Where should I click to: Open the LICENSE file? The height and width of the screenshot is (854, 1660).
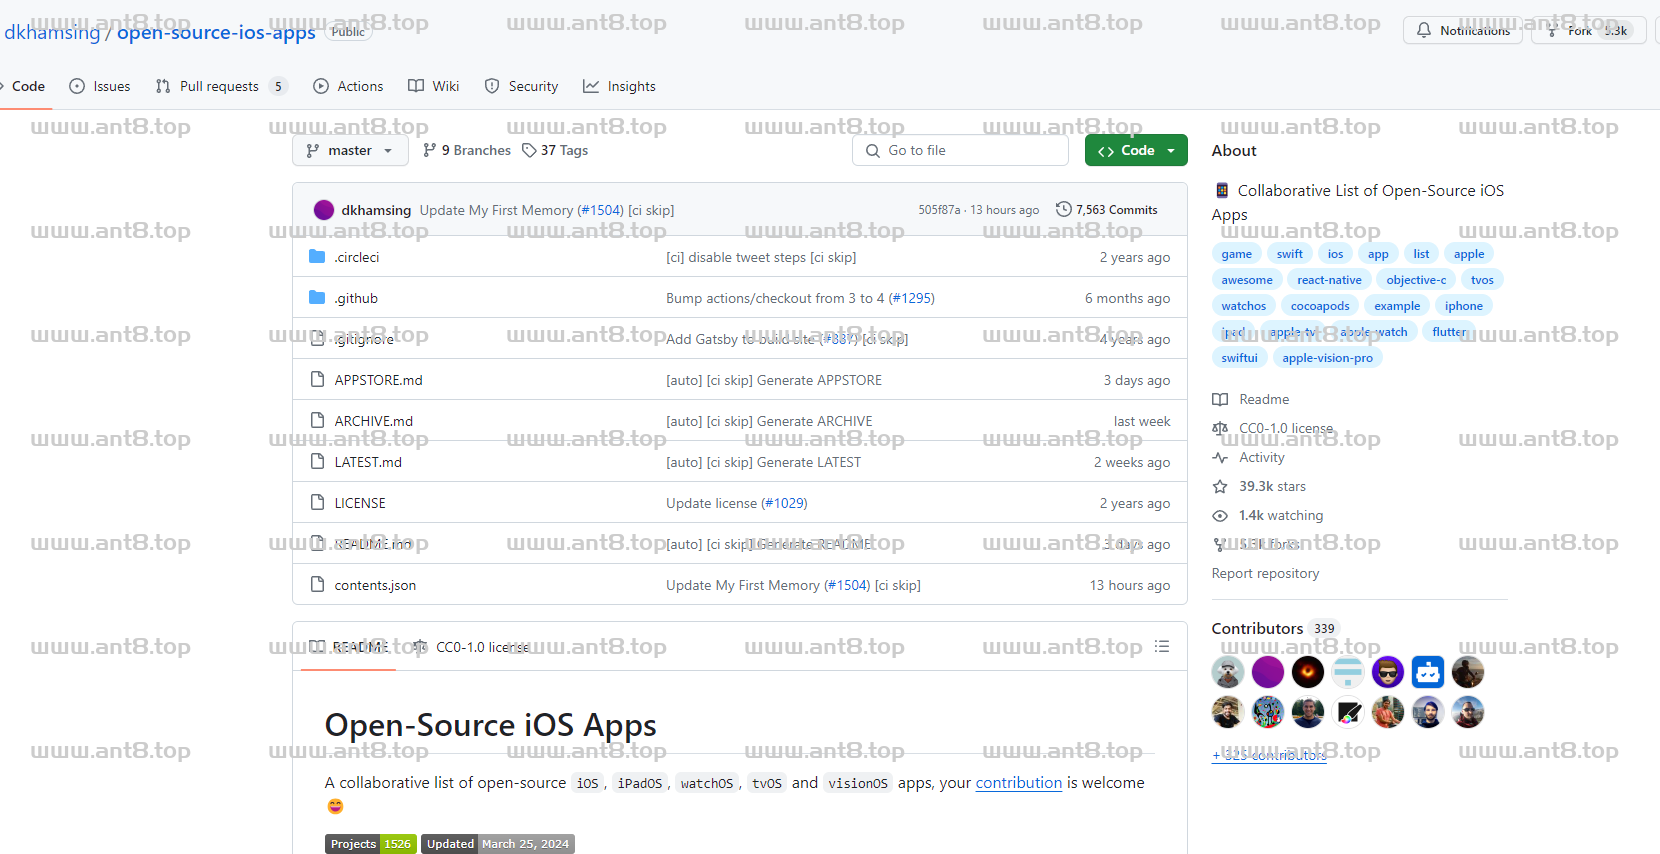point(360,503)
